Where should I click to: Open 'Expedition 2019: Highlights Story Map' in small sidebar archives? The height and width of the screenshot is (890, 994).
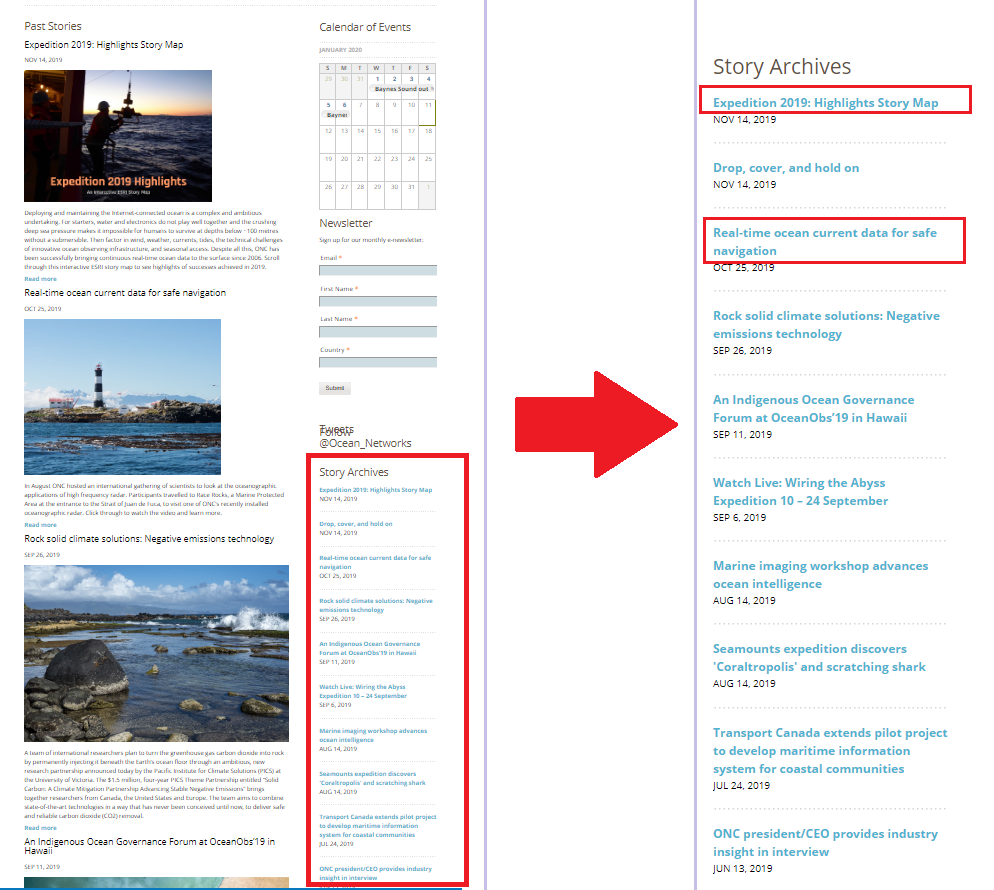click(x=375, y=490)
